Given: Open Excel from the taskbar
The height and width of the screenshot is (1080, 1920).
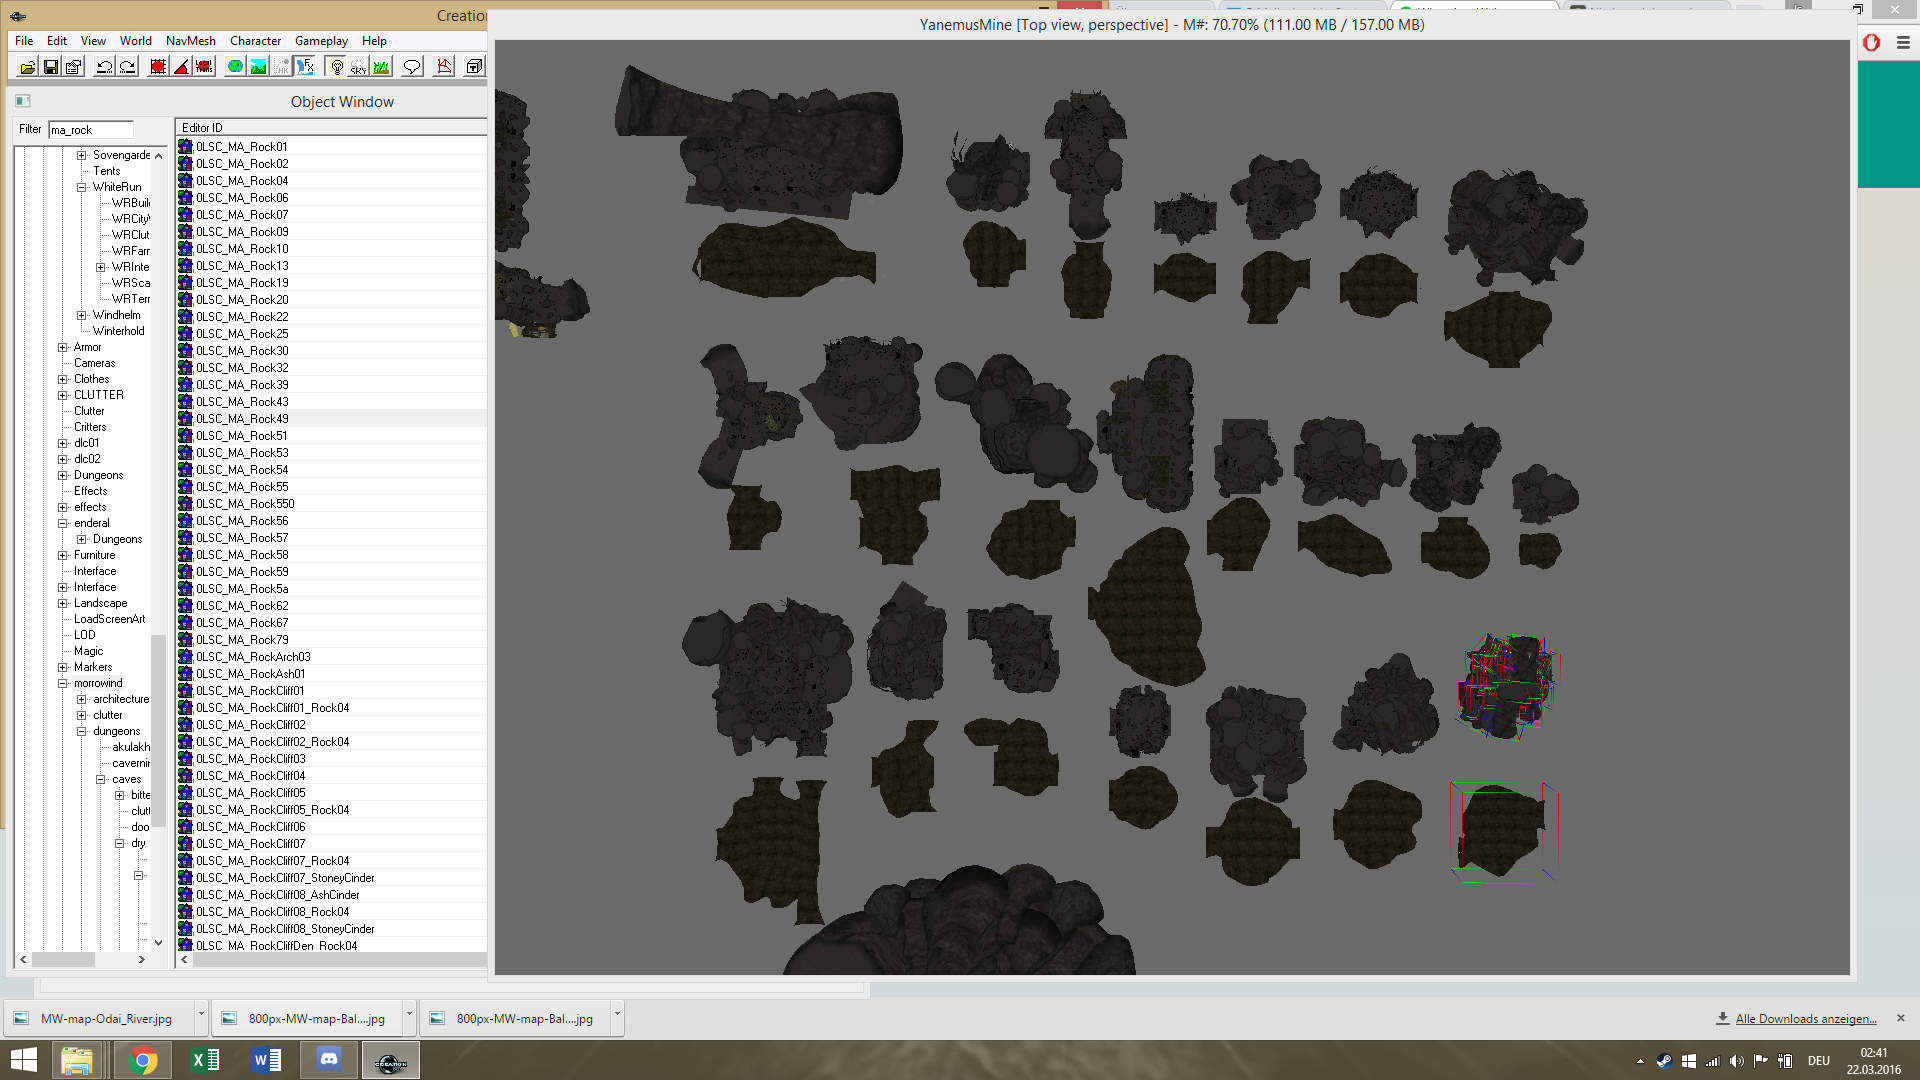Looking at the screenshot, I should (x=205, y=1060).
